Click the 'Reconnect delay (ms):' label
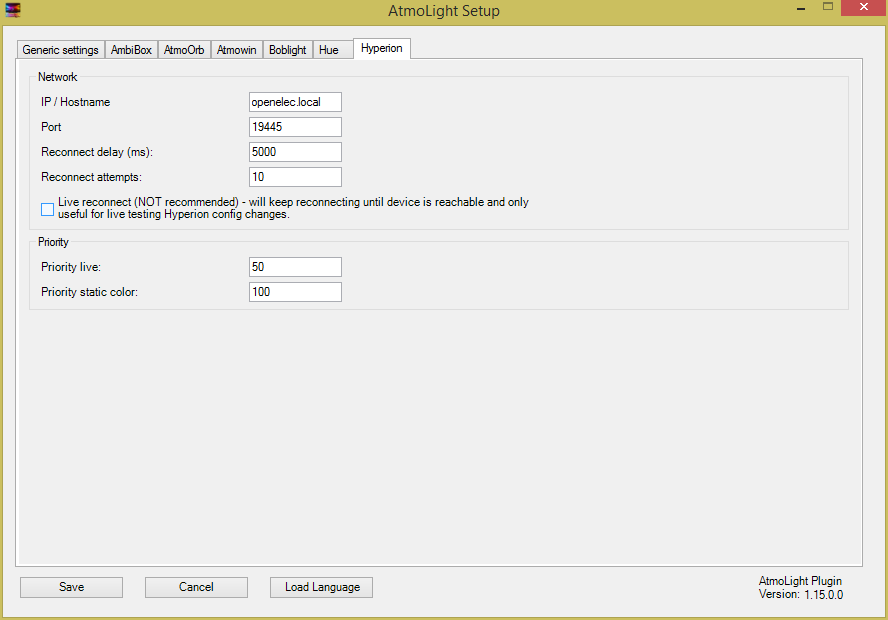The image size is (888, 620). click(97, 152)
